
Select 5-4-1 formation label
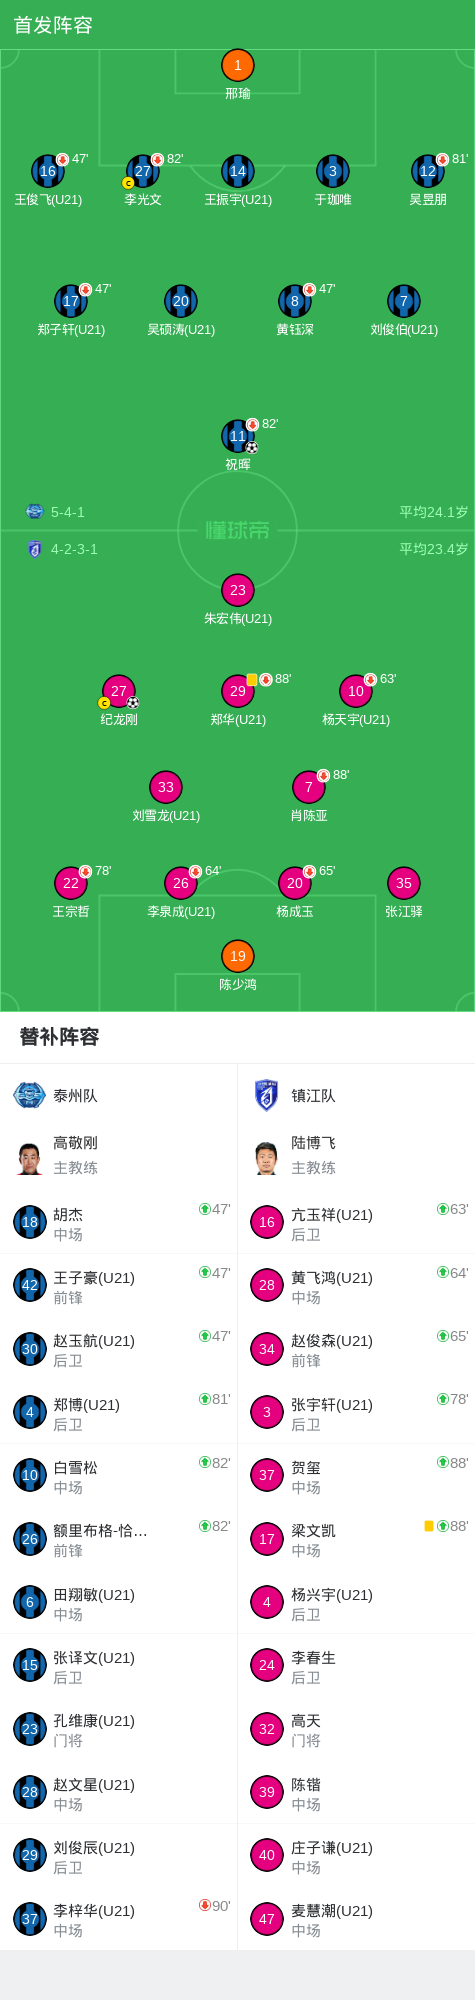(x=68, y=512)
